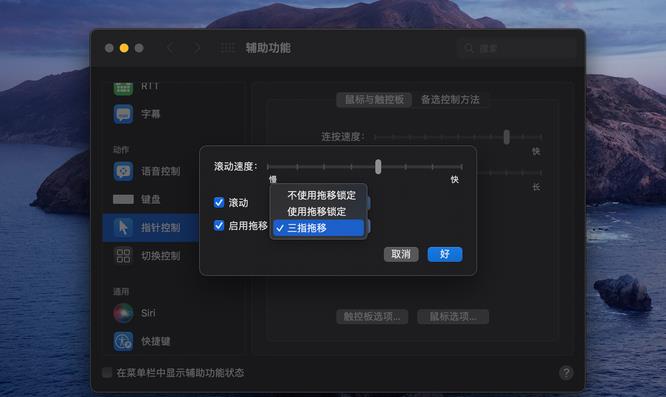Click the search magnifier icon
This screenshot has height=397, width=666.
tap(468, 48)
